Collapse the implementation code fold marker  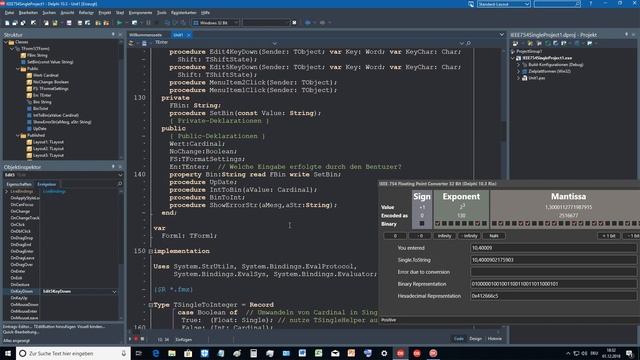click(x=151, y=251)
